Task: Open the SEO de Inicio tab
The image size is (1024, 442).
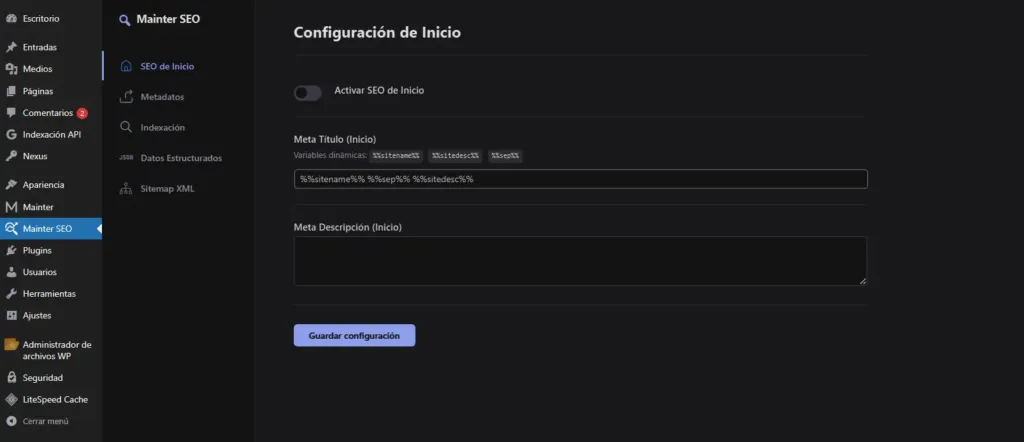Action: (167, 67)
